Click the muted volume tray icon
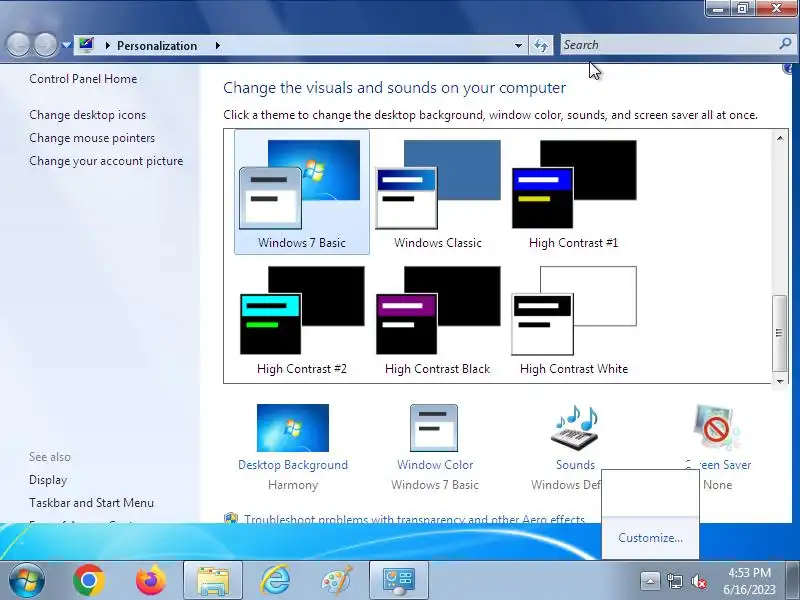Viewport: 800px width, 600px height. coord(699,581)
